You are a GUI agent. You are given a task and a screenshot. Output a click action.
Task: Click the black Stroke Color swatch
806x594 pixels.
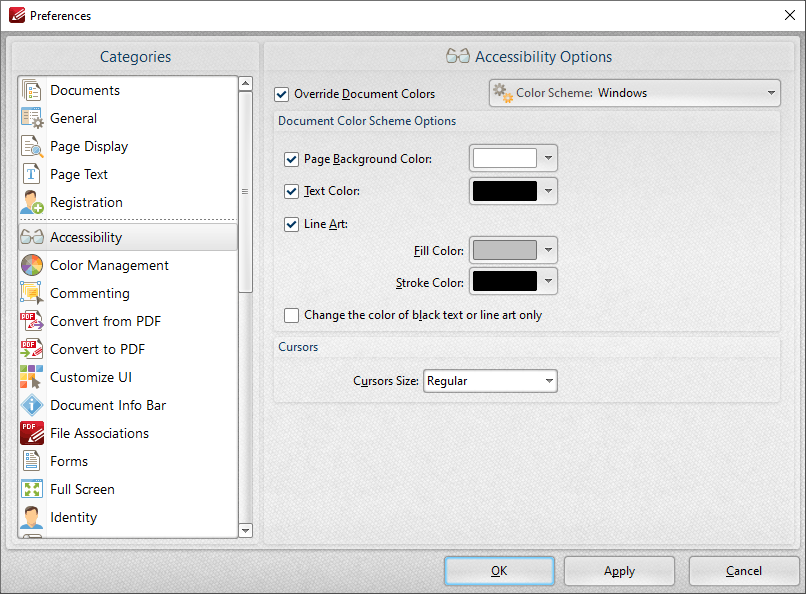click(505, 281)
